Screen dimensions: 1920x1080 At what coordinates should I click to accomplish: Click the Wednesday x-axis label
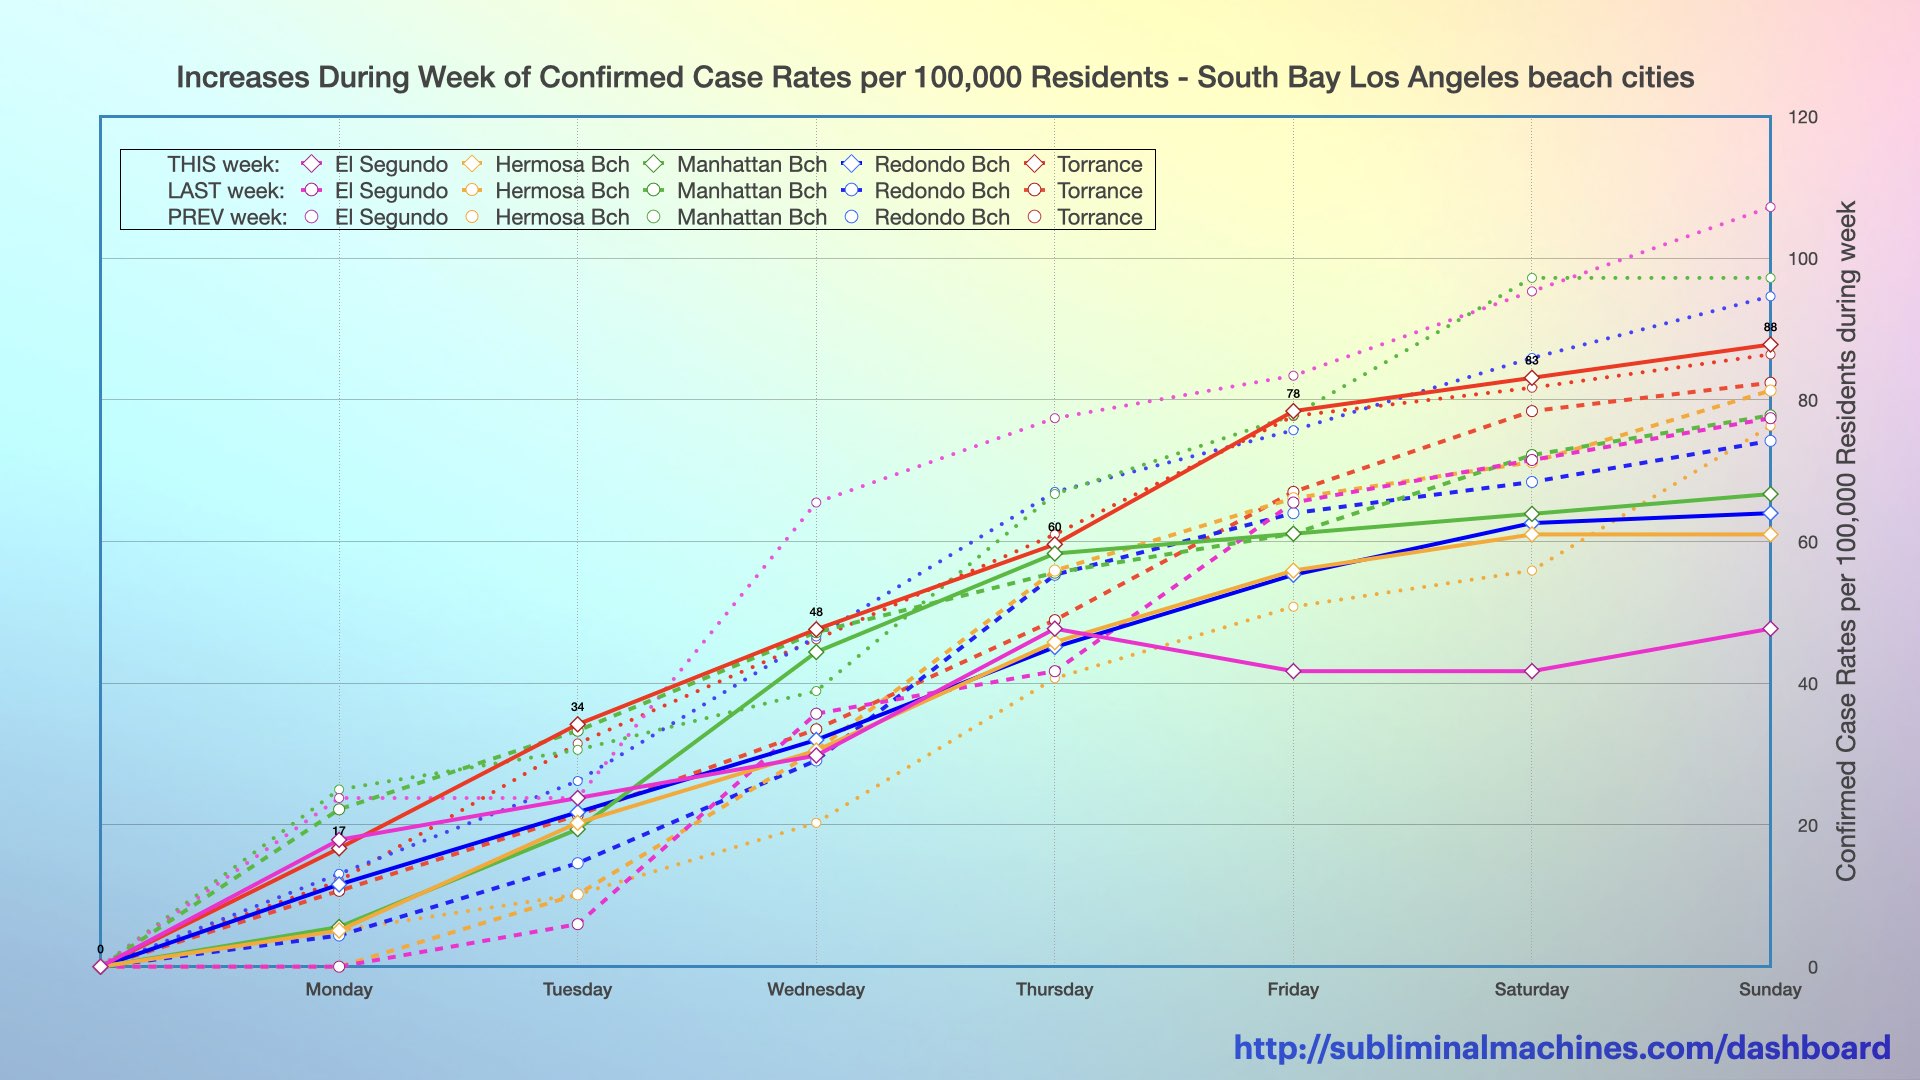pos(815,989)
